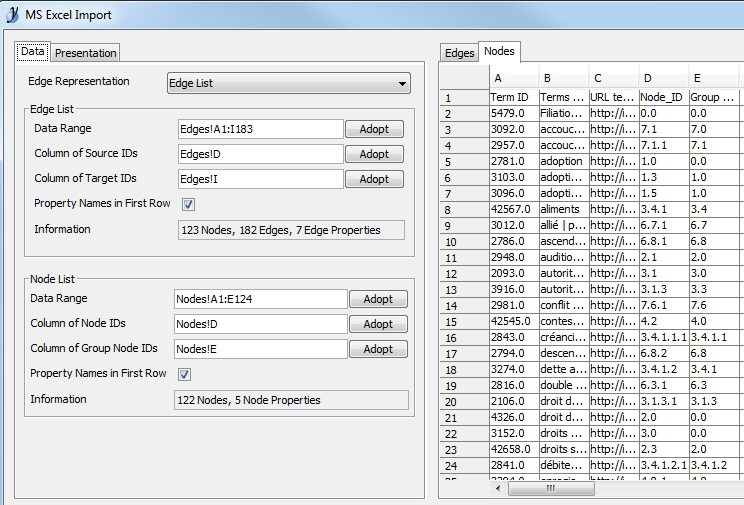The image size is (744, 505).
Task: Adopt selection for Column of Node IDs
Action: point(378,324)
